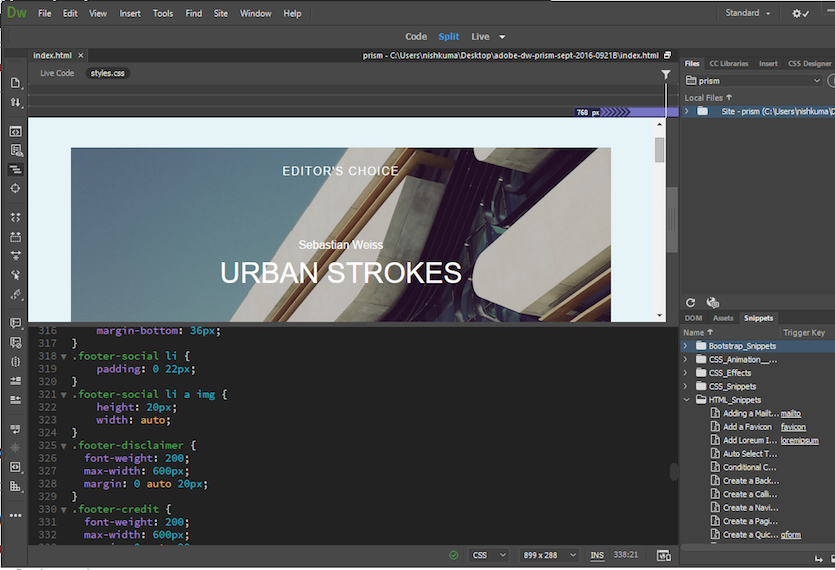Collapse the .footer-social li rule on line 318
The width and height of the screenshot is (835, 570).
(x=64, y=356)
